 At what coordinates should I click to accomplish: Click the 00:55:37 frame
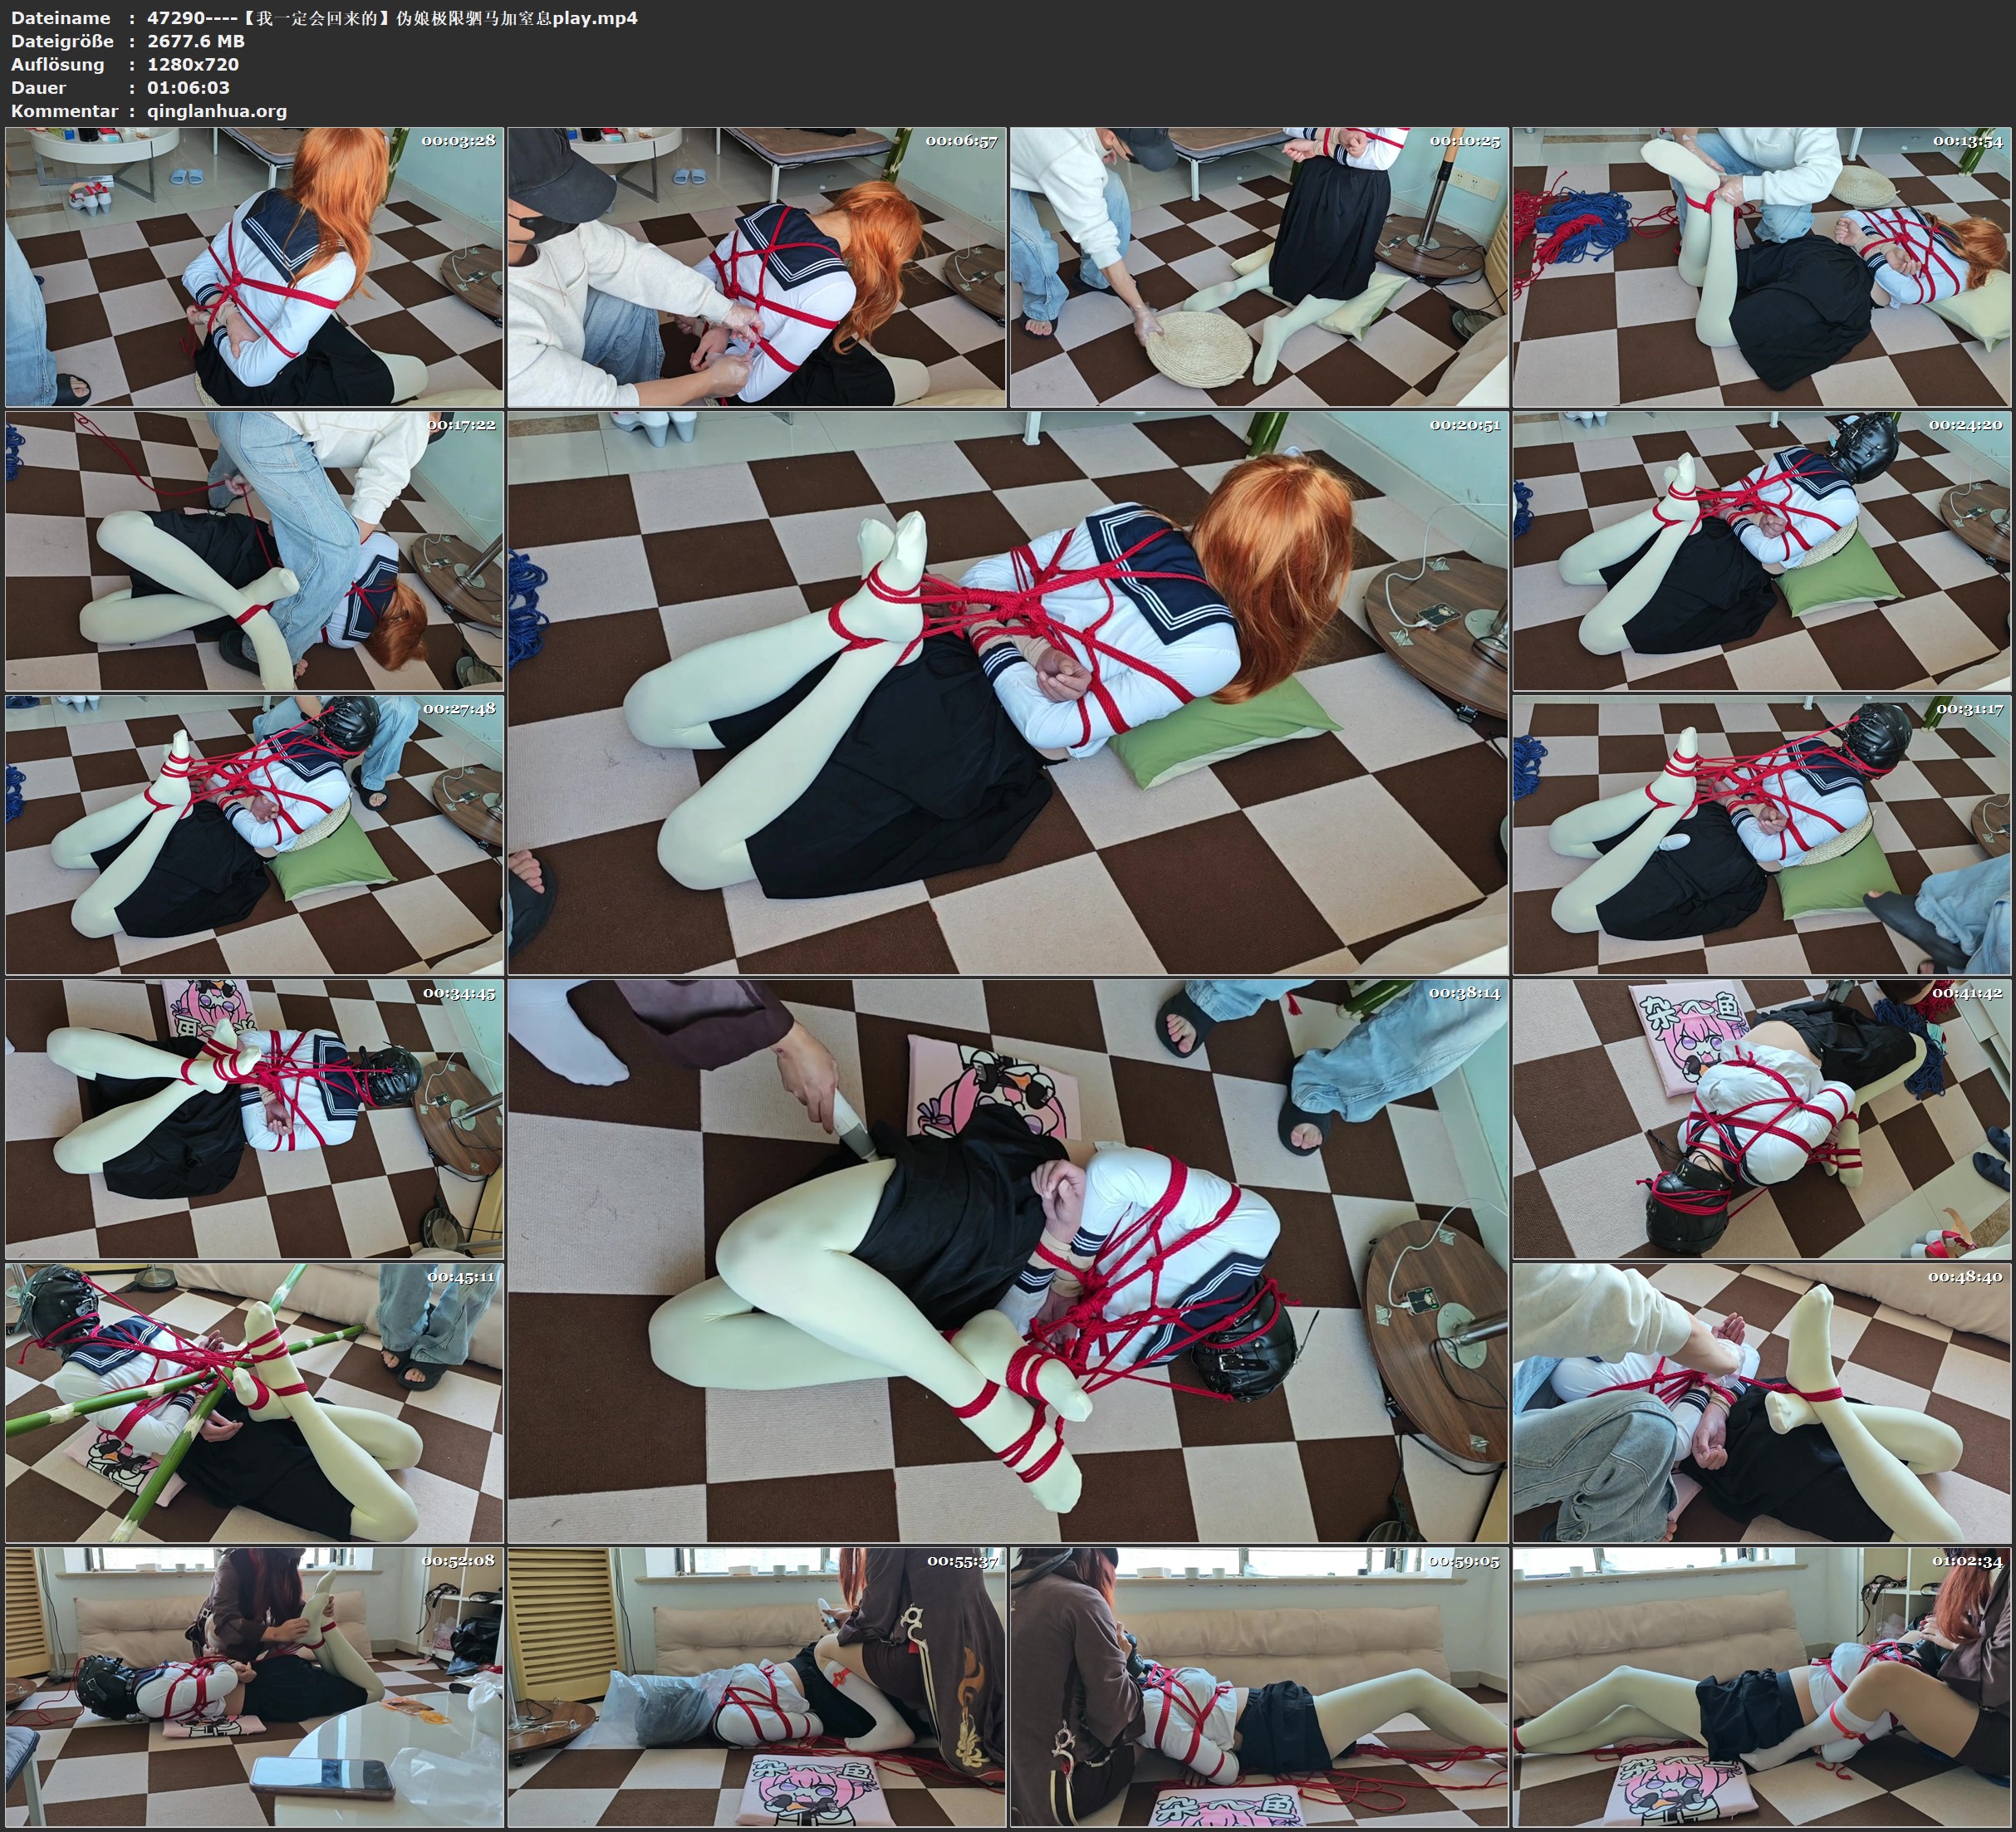click(x=757, y=1687)
